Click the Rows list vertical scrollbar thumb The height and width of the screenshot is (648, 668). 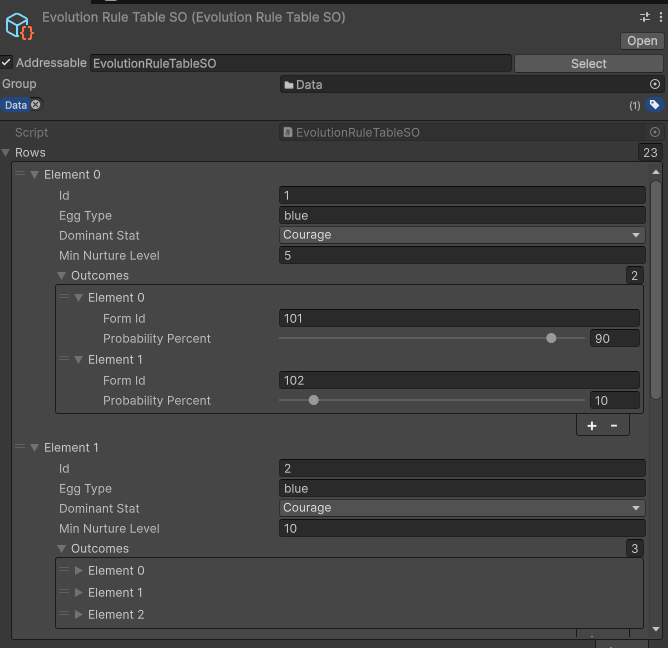coord(656,290)
